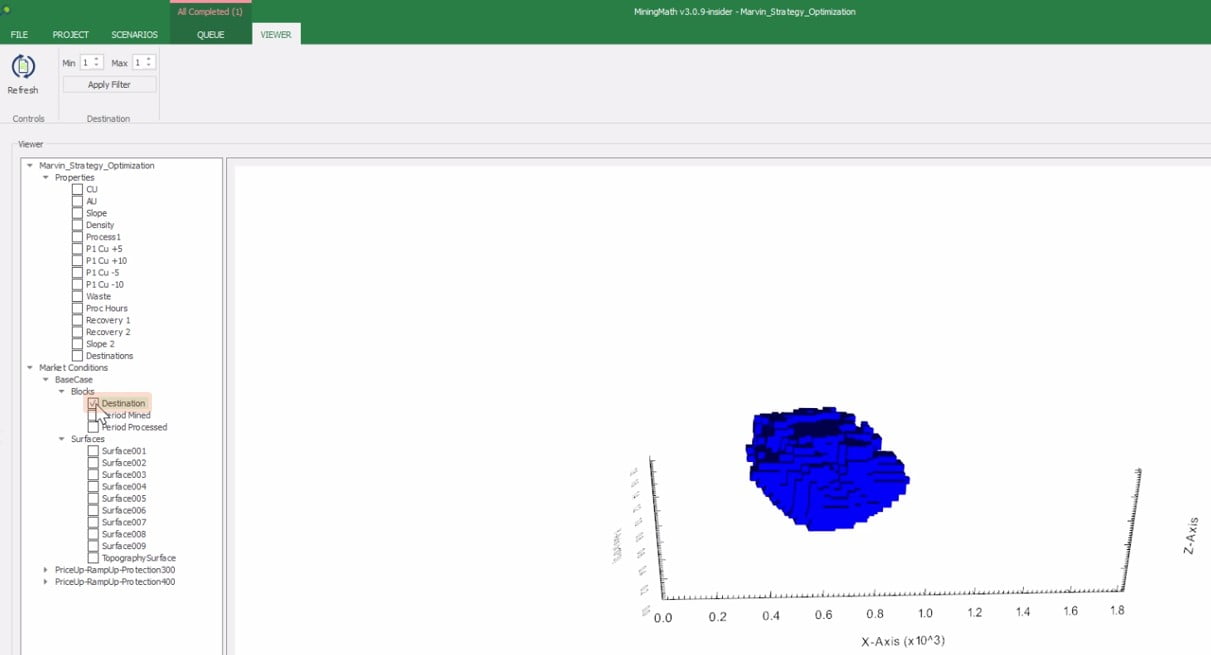Click the Refresh icon in Controls

coord(22,68)
